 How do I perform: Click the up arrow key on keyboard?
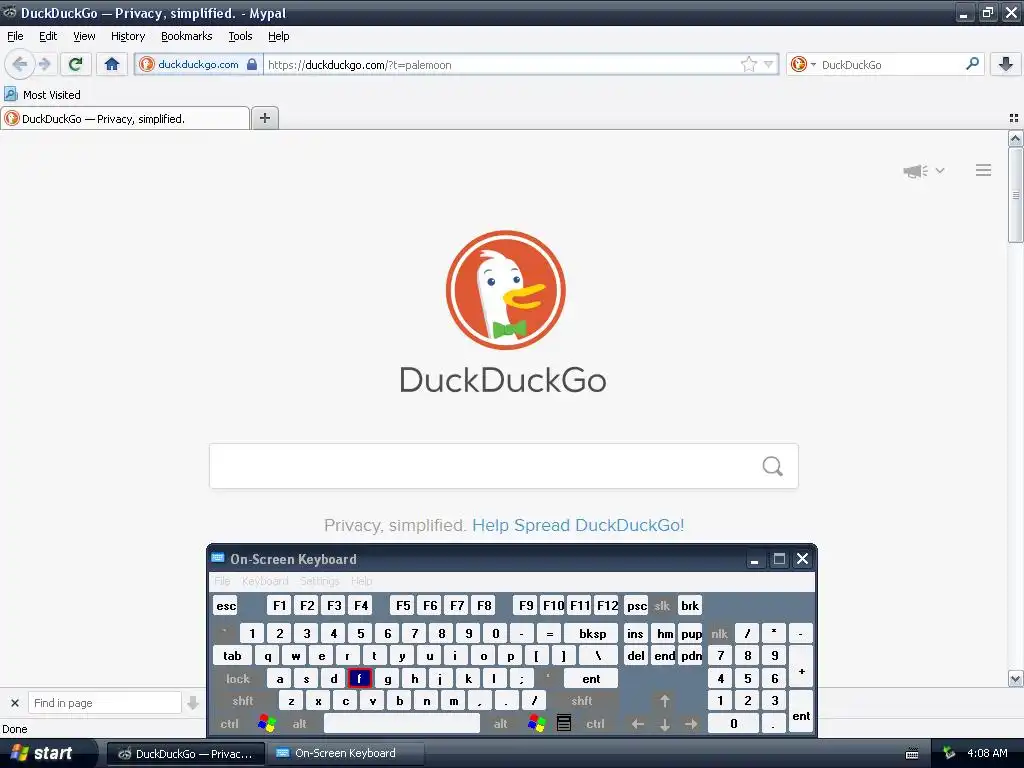click(x=664, y=701)
